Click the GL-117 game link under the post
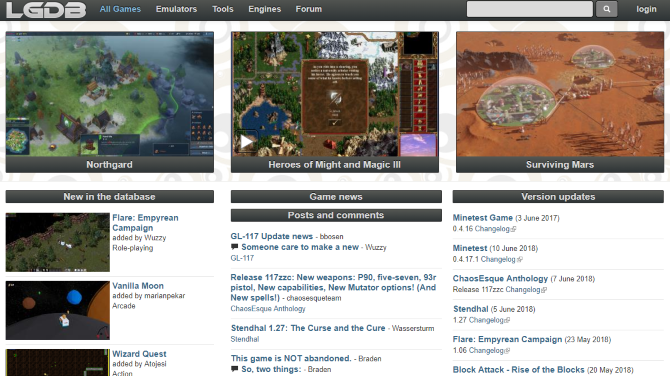Image resolution: width=670 pixels, height=376 pixels. 242,258
